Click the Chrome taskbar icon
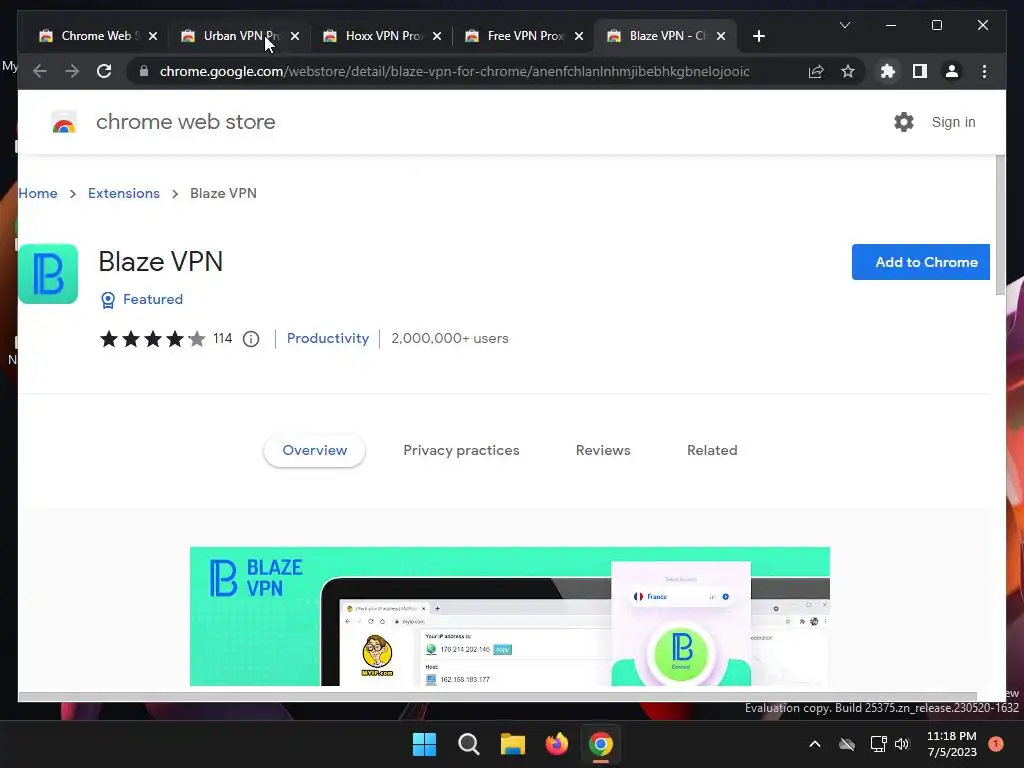Viewport: 1024px width, 768px height. click(601, 744)
